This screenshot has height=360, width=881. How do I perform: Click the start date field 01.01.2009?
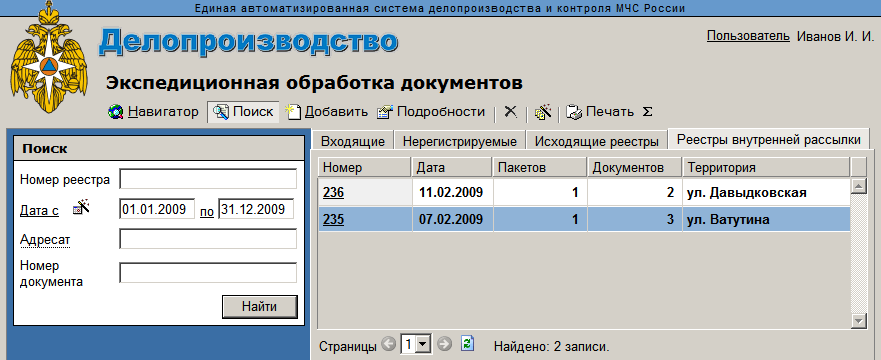pos(157,209)
